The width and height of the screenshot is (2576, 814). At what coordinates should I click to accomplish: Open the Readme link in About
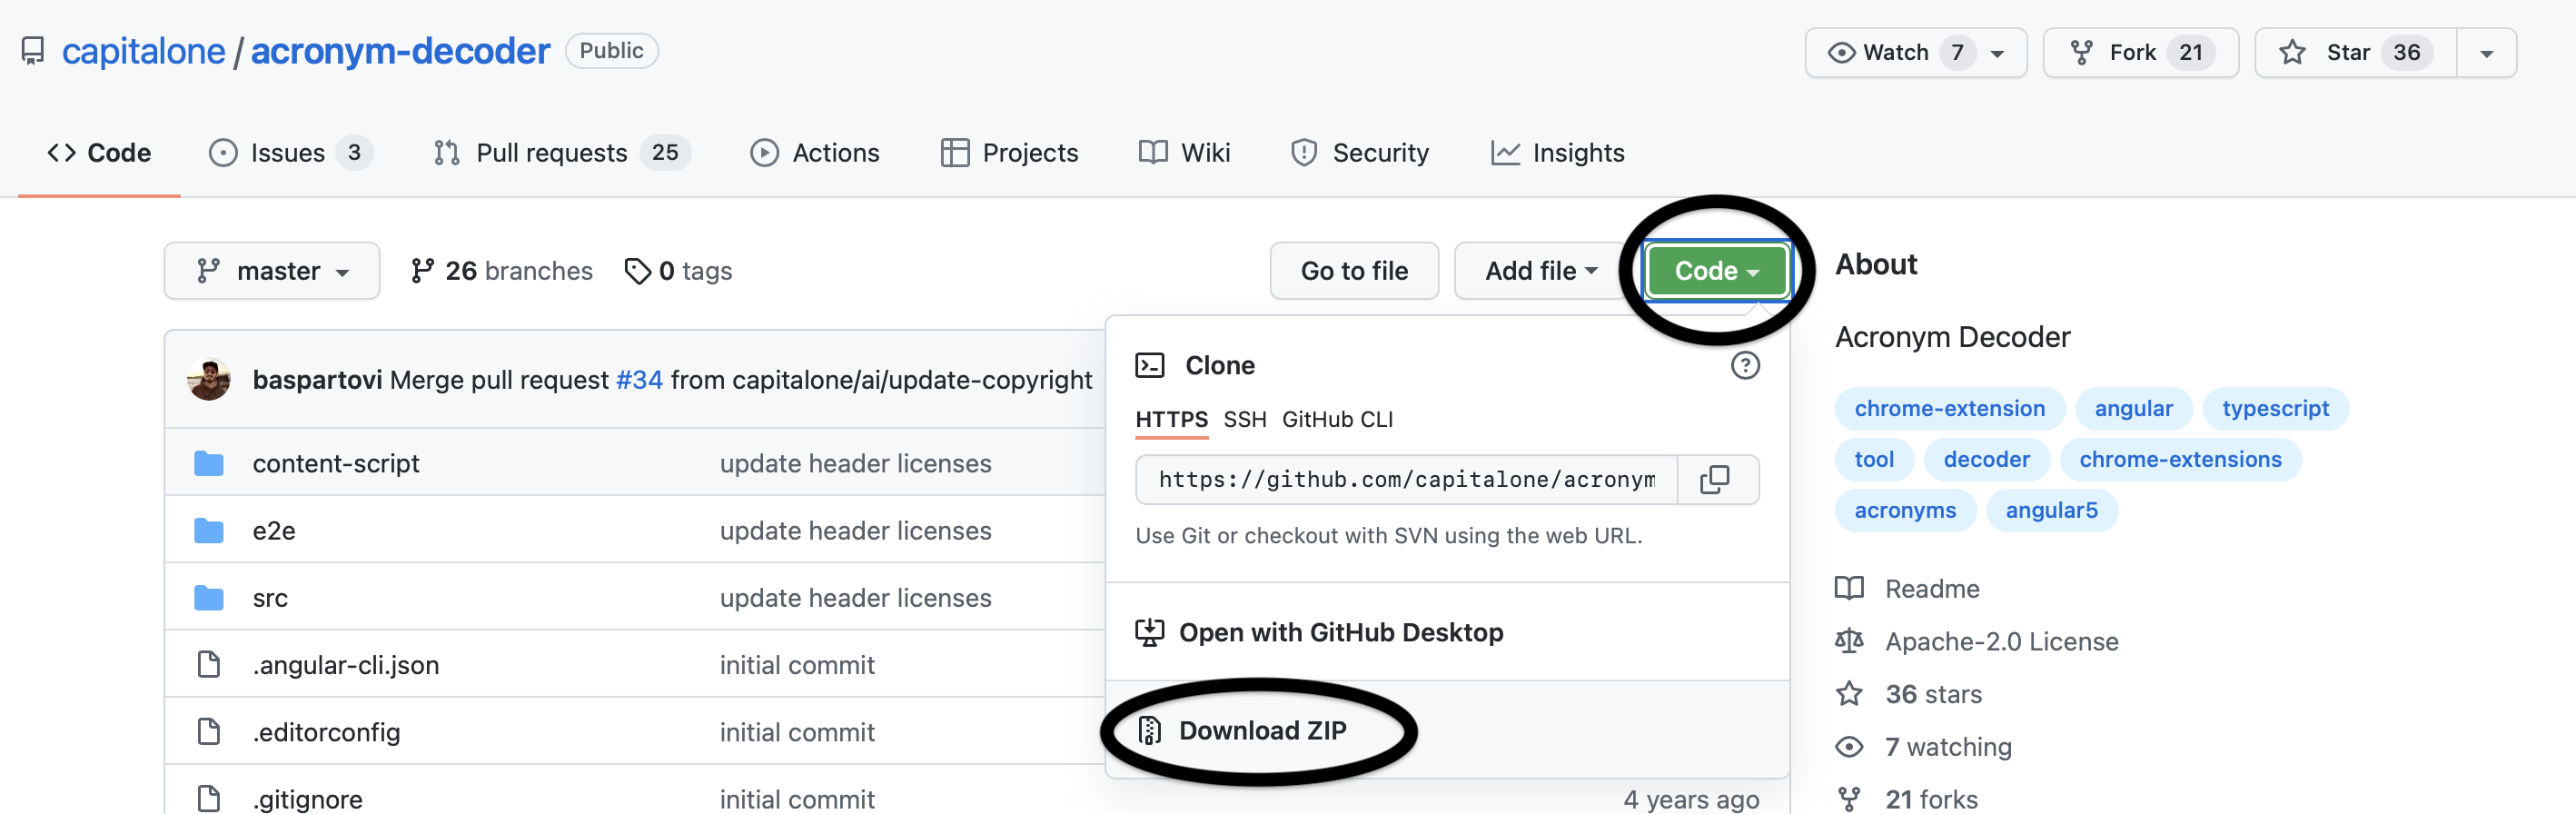coord(1907,589)
